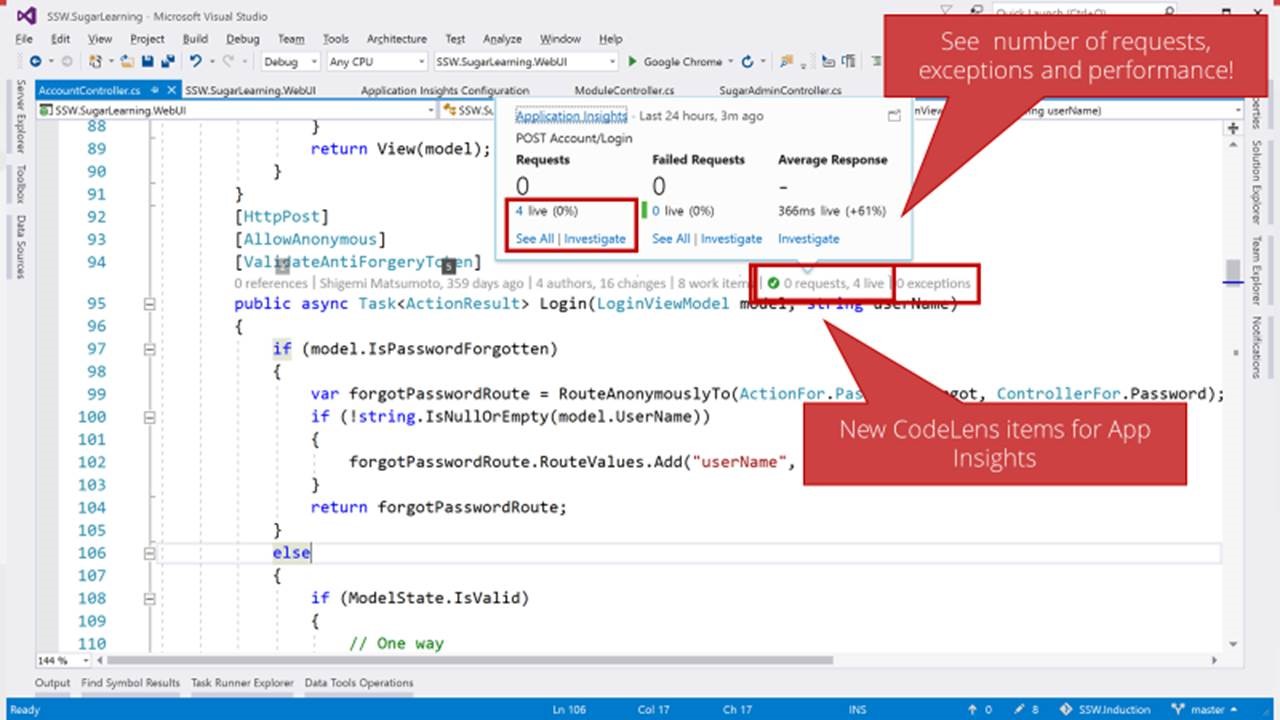Image resolution: width=1280 pixels, height=720 pixels.
Task: Click the Navigate Backward toolbar icon
Action: coord(35,62)
